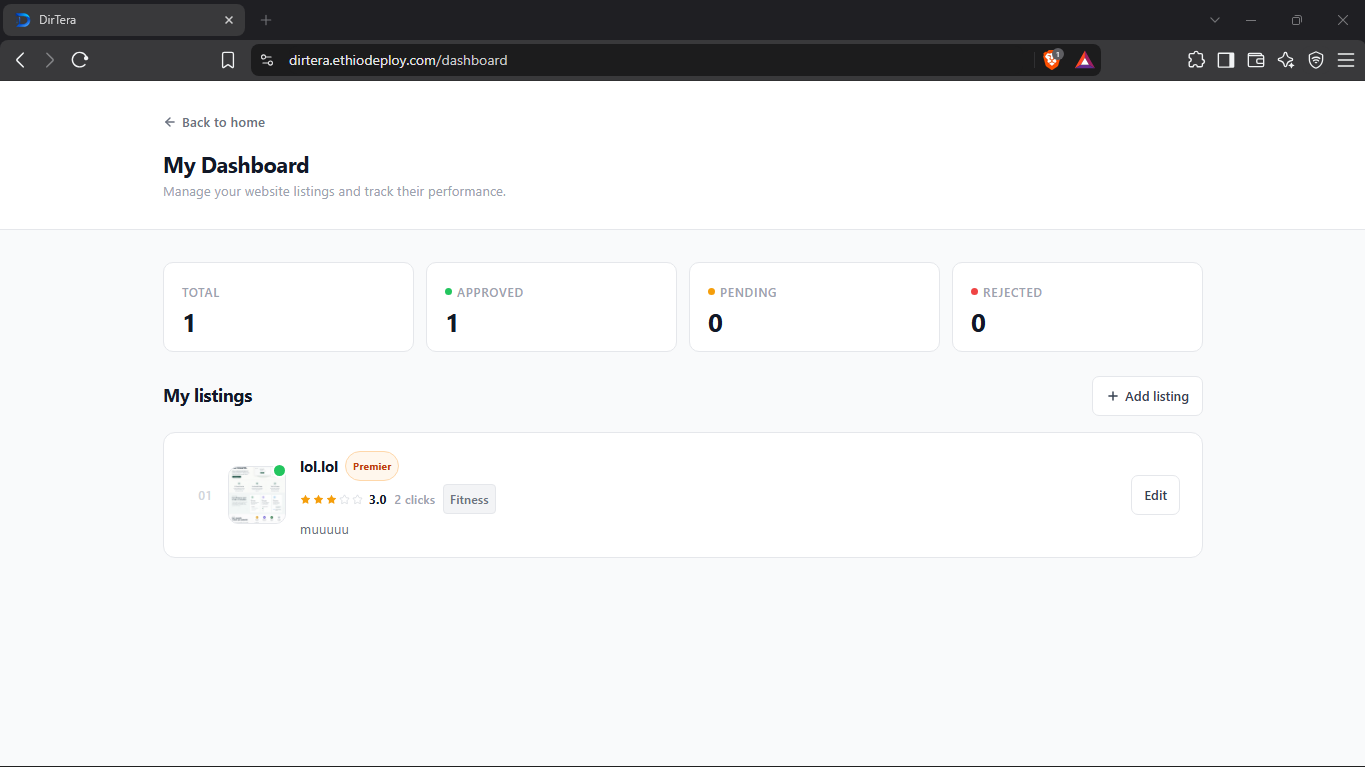Screen dimensions: 1365x767
Task: Click the My Dashboard heading
Action: [236, 165]
